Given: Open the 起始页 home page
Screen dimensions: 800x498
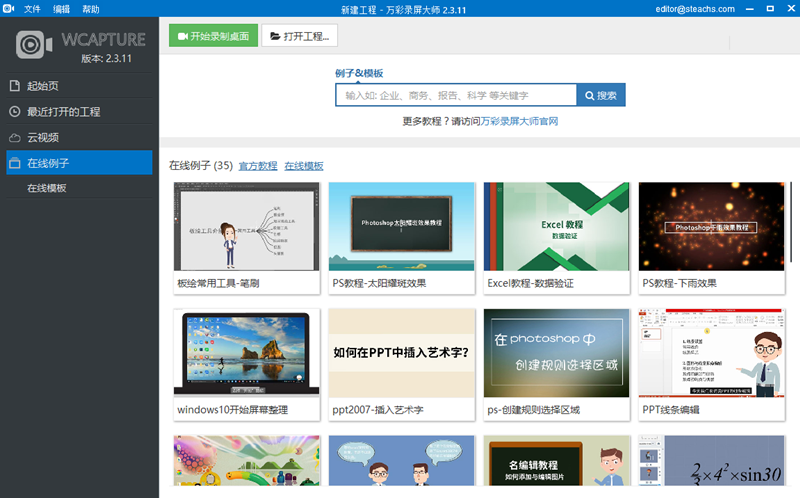Looking at the screenshot, I should click(x=43, y=86).
